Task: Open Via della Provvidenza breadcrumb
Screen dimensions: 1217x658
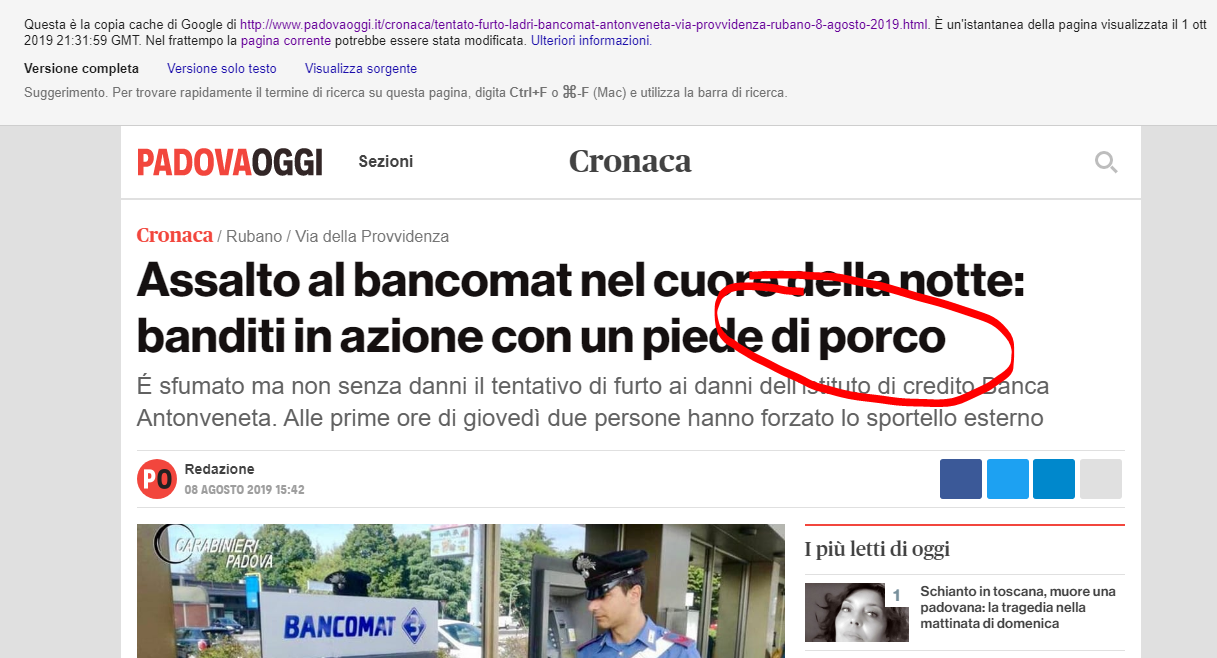Action: click(x=372, y=237)
